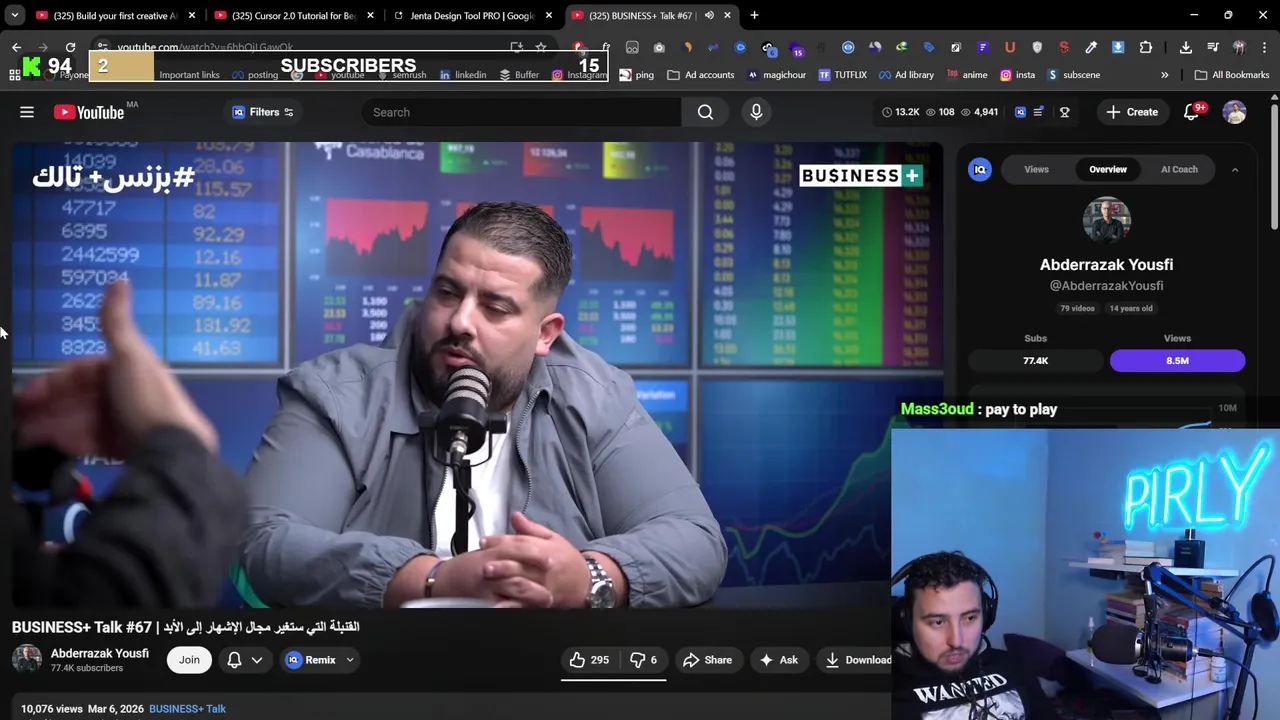Click the channel photo in vidIQ panel
This screenshot has height=720, width=1280.
(1106, 221)
